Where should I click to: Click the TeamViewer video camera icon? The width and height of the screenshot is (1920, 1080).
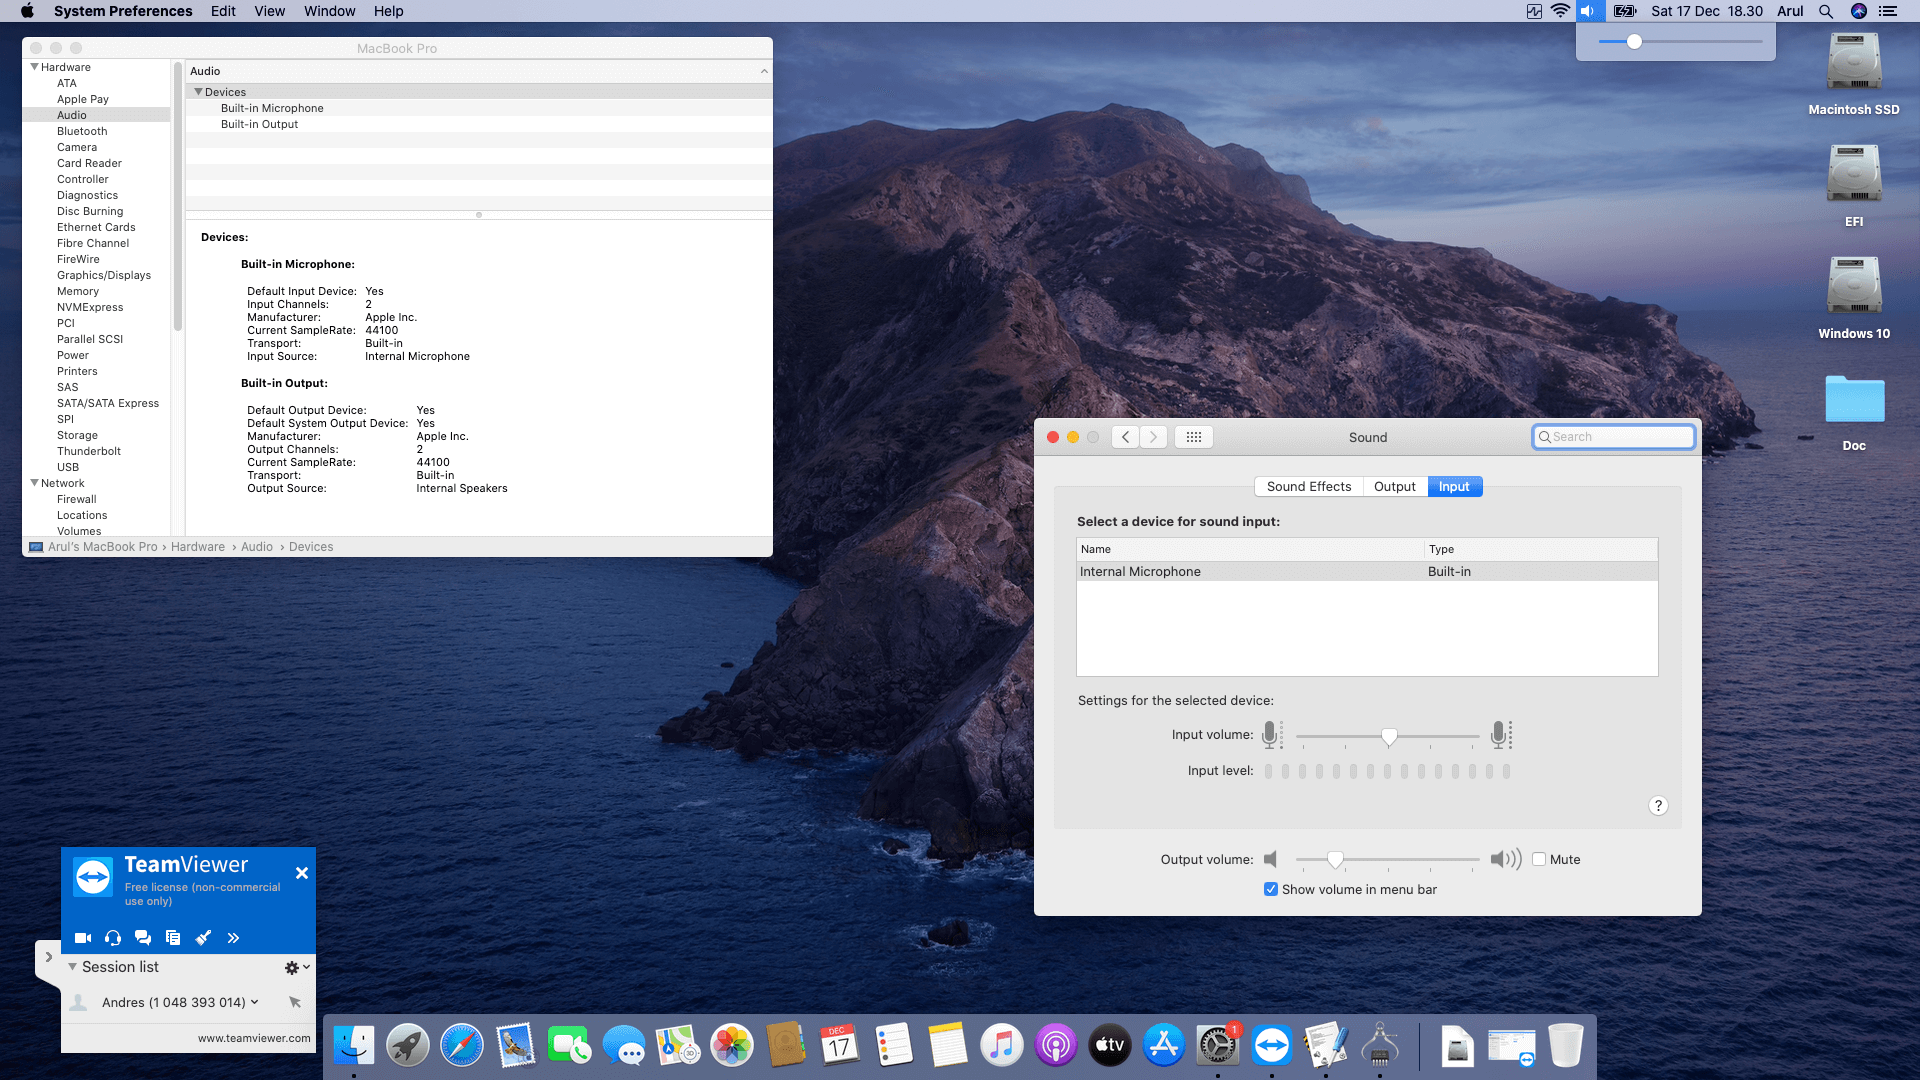(x=83, y=938)
